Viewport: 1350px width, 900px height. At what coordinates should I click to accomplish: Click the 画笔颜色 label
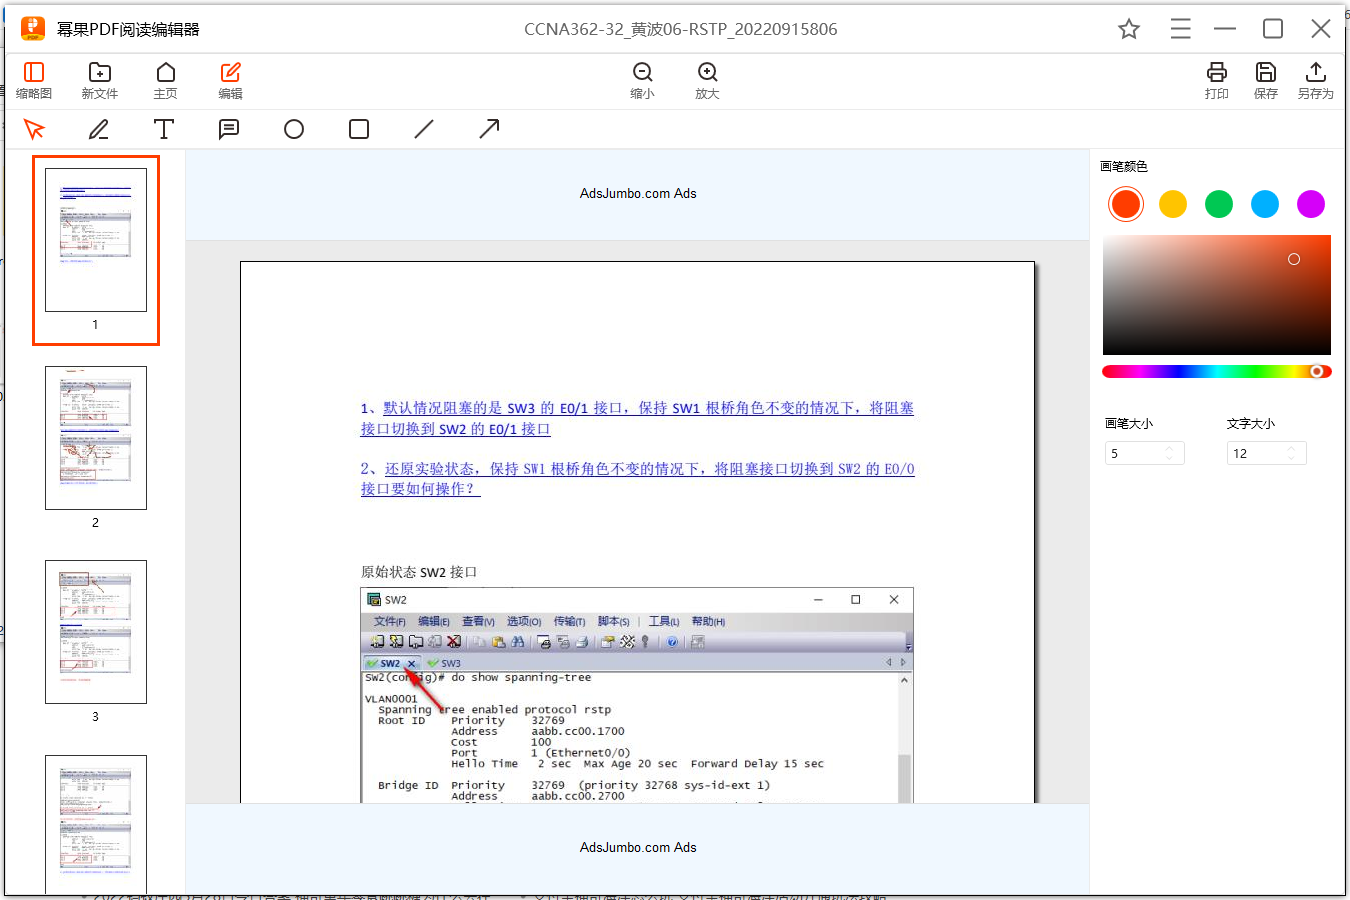point(1124,166)
